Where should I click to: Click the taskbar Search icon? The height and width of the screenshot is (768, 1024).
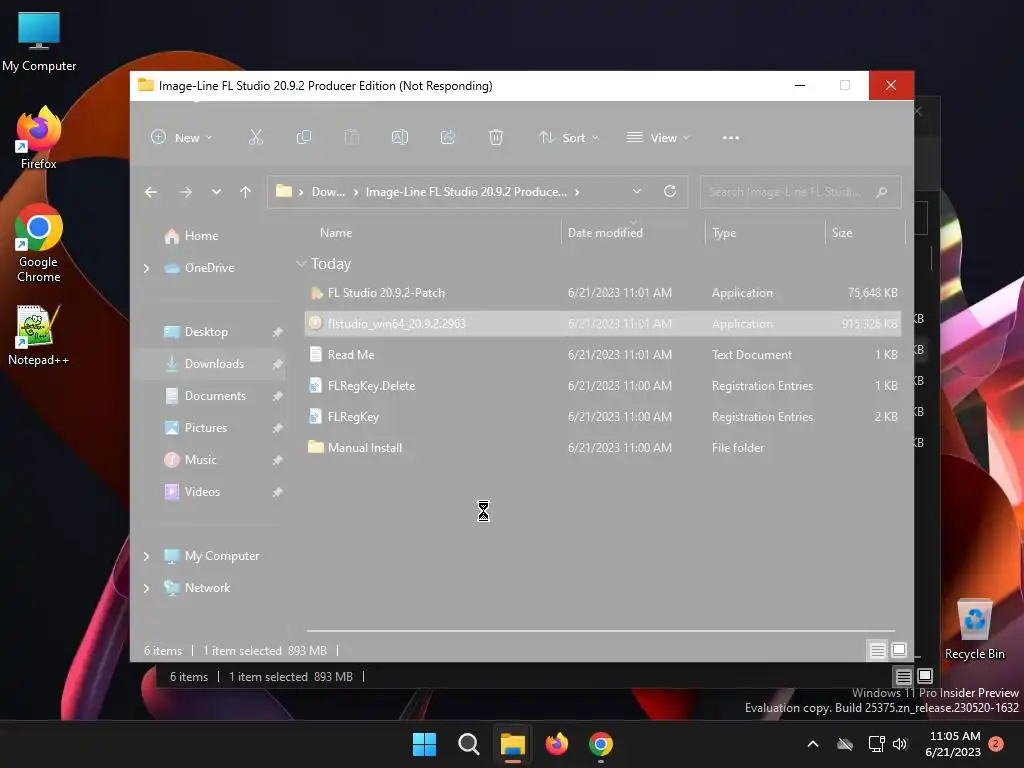(x=468, y=744)
